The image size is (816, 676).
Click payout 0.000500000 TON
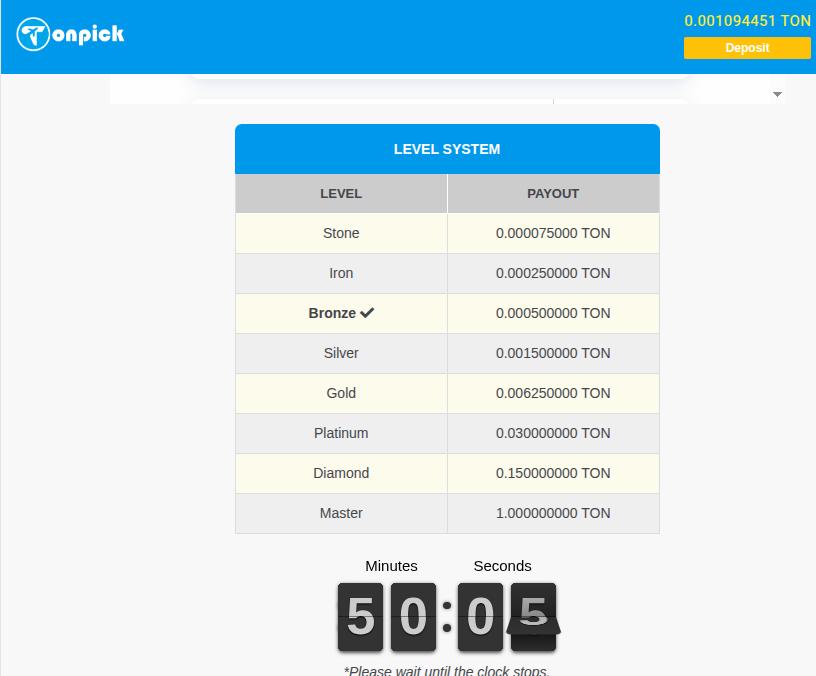pos(553,313)
